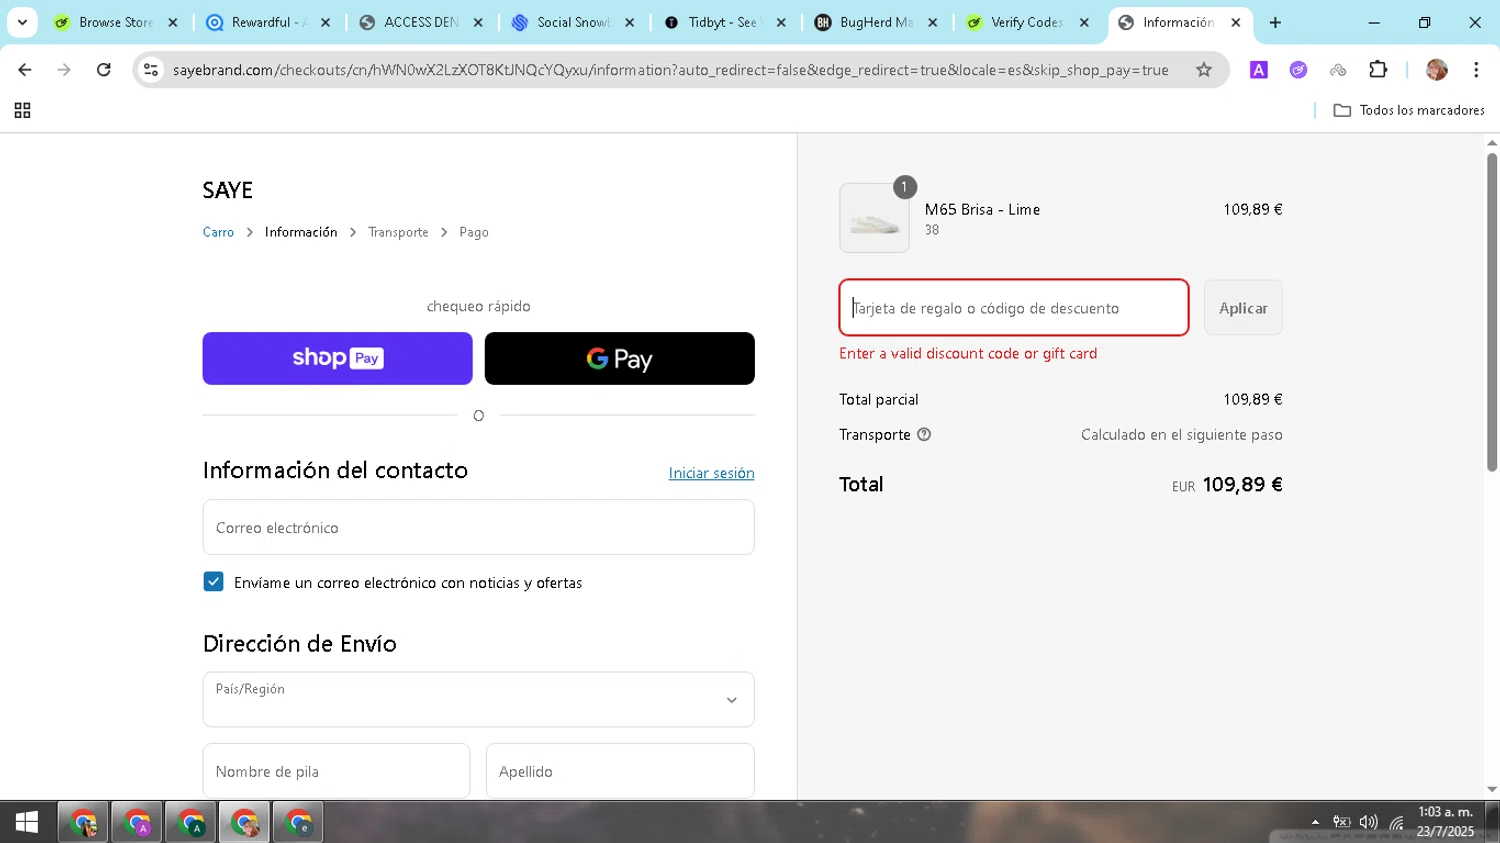The image size is (1500, 843).
Task: Click the Pago breadcrumb step
Action: click(474, 232)
